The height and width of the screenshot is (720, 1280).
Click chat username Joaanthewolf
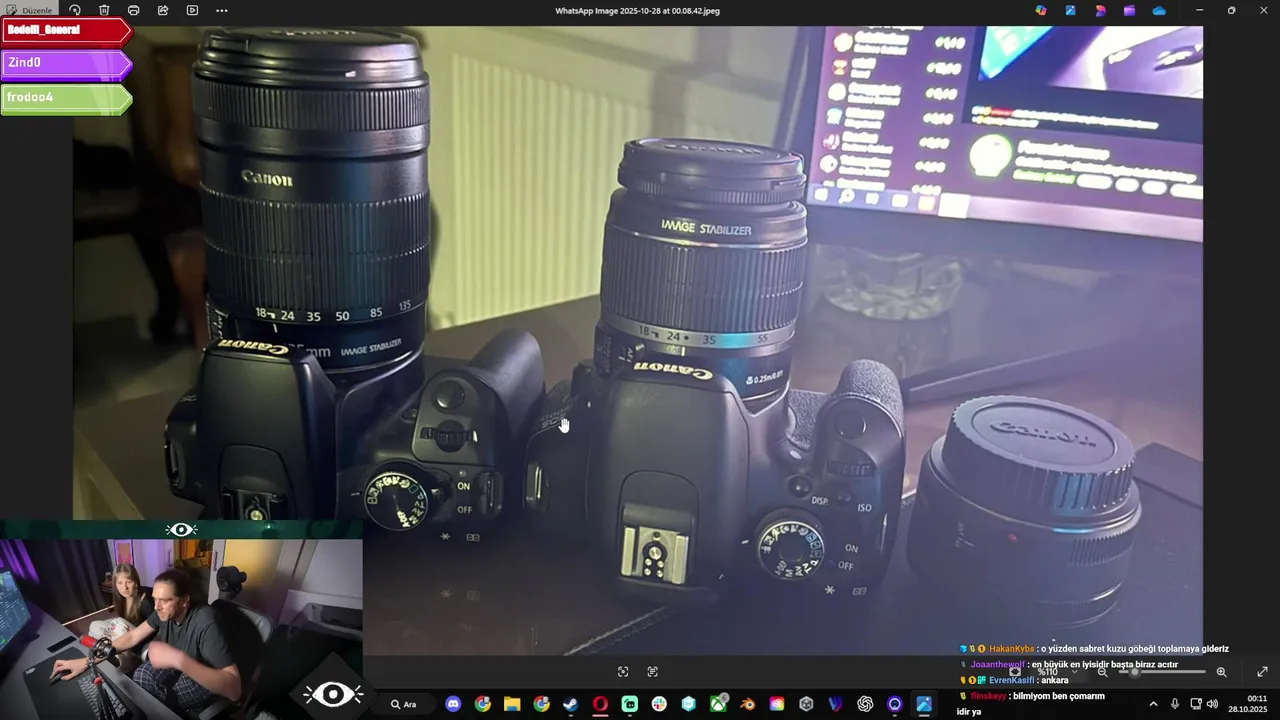997,665
